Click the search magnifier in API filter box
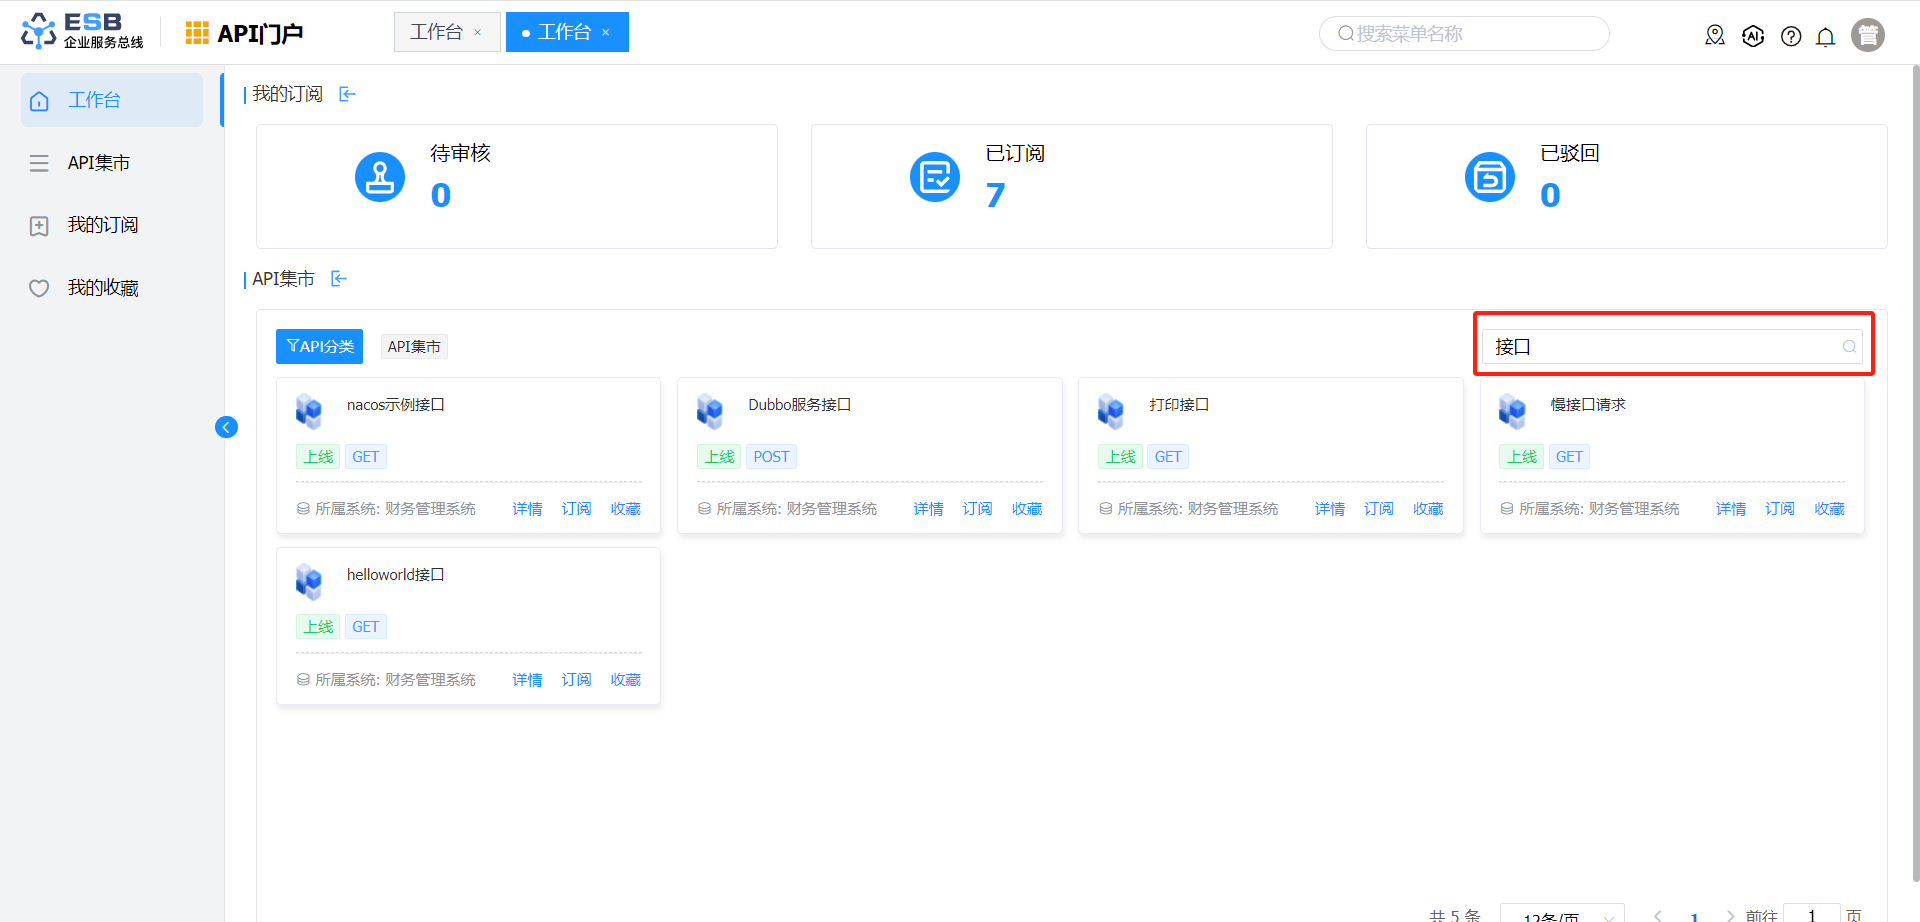This screenshot has height=922, width=1920. 1849,347
